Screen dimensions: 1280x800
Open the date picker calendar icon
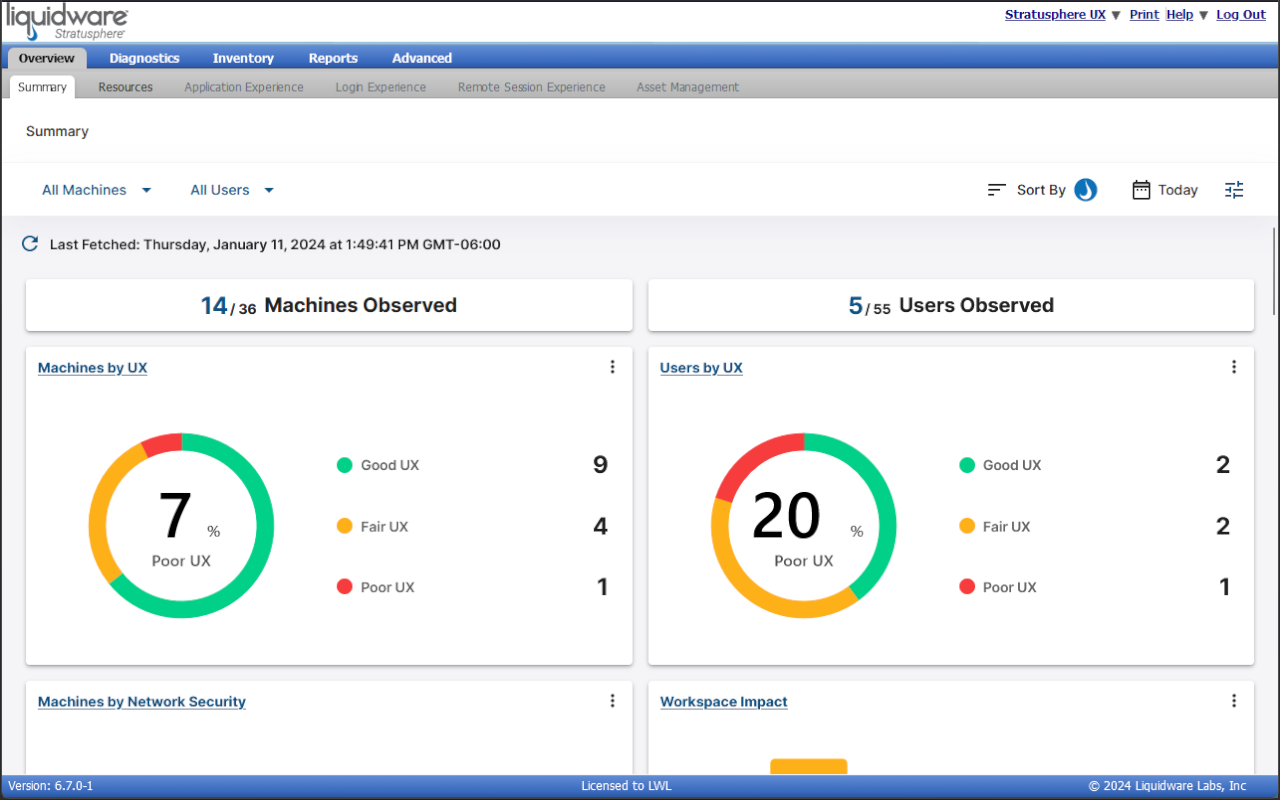(x=1141, y=189)
